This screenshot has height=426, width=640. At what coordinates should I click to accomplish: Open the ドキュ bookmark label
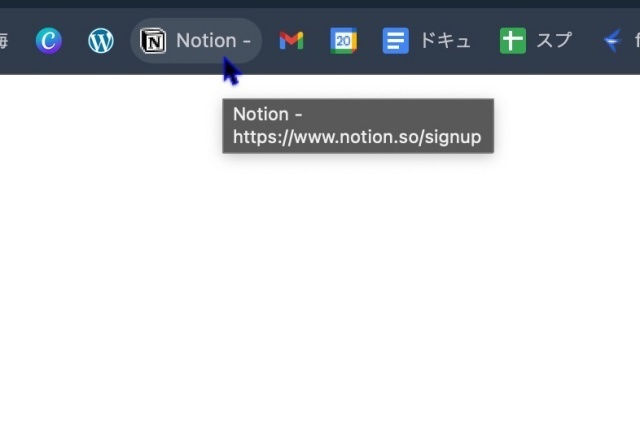pyautogui.click(x=445, y=40)
